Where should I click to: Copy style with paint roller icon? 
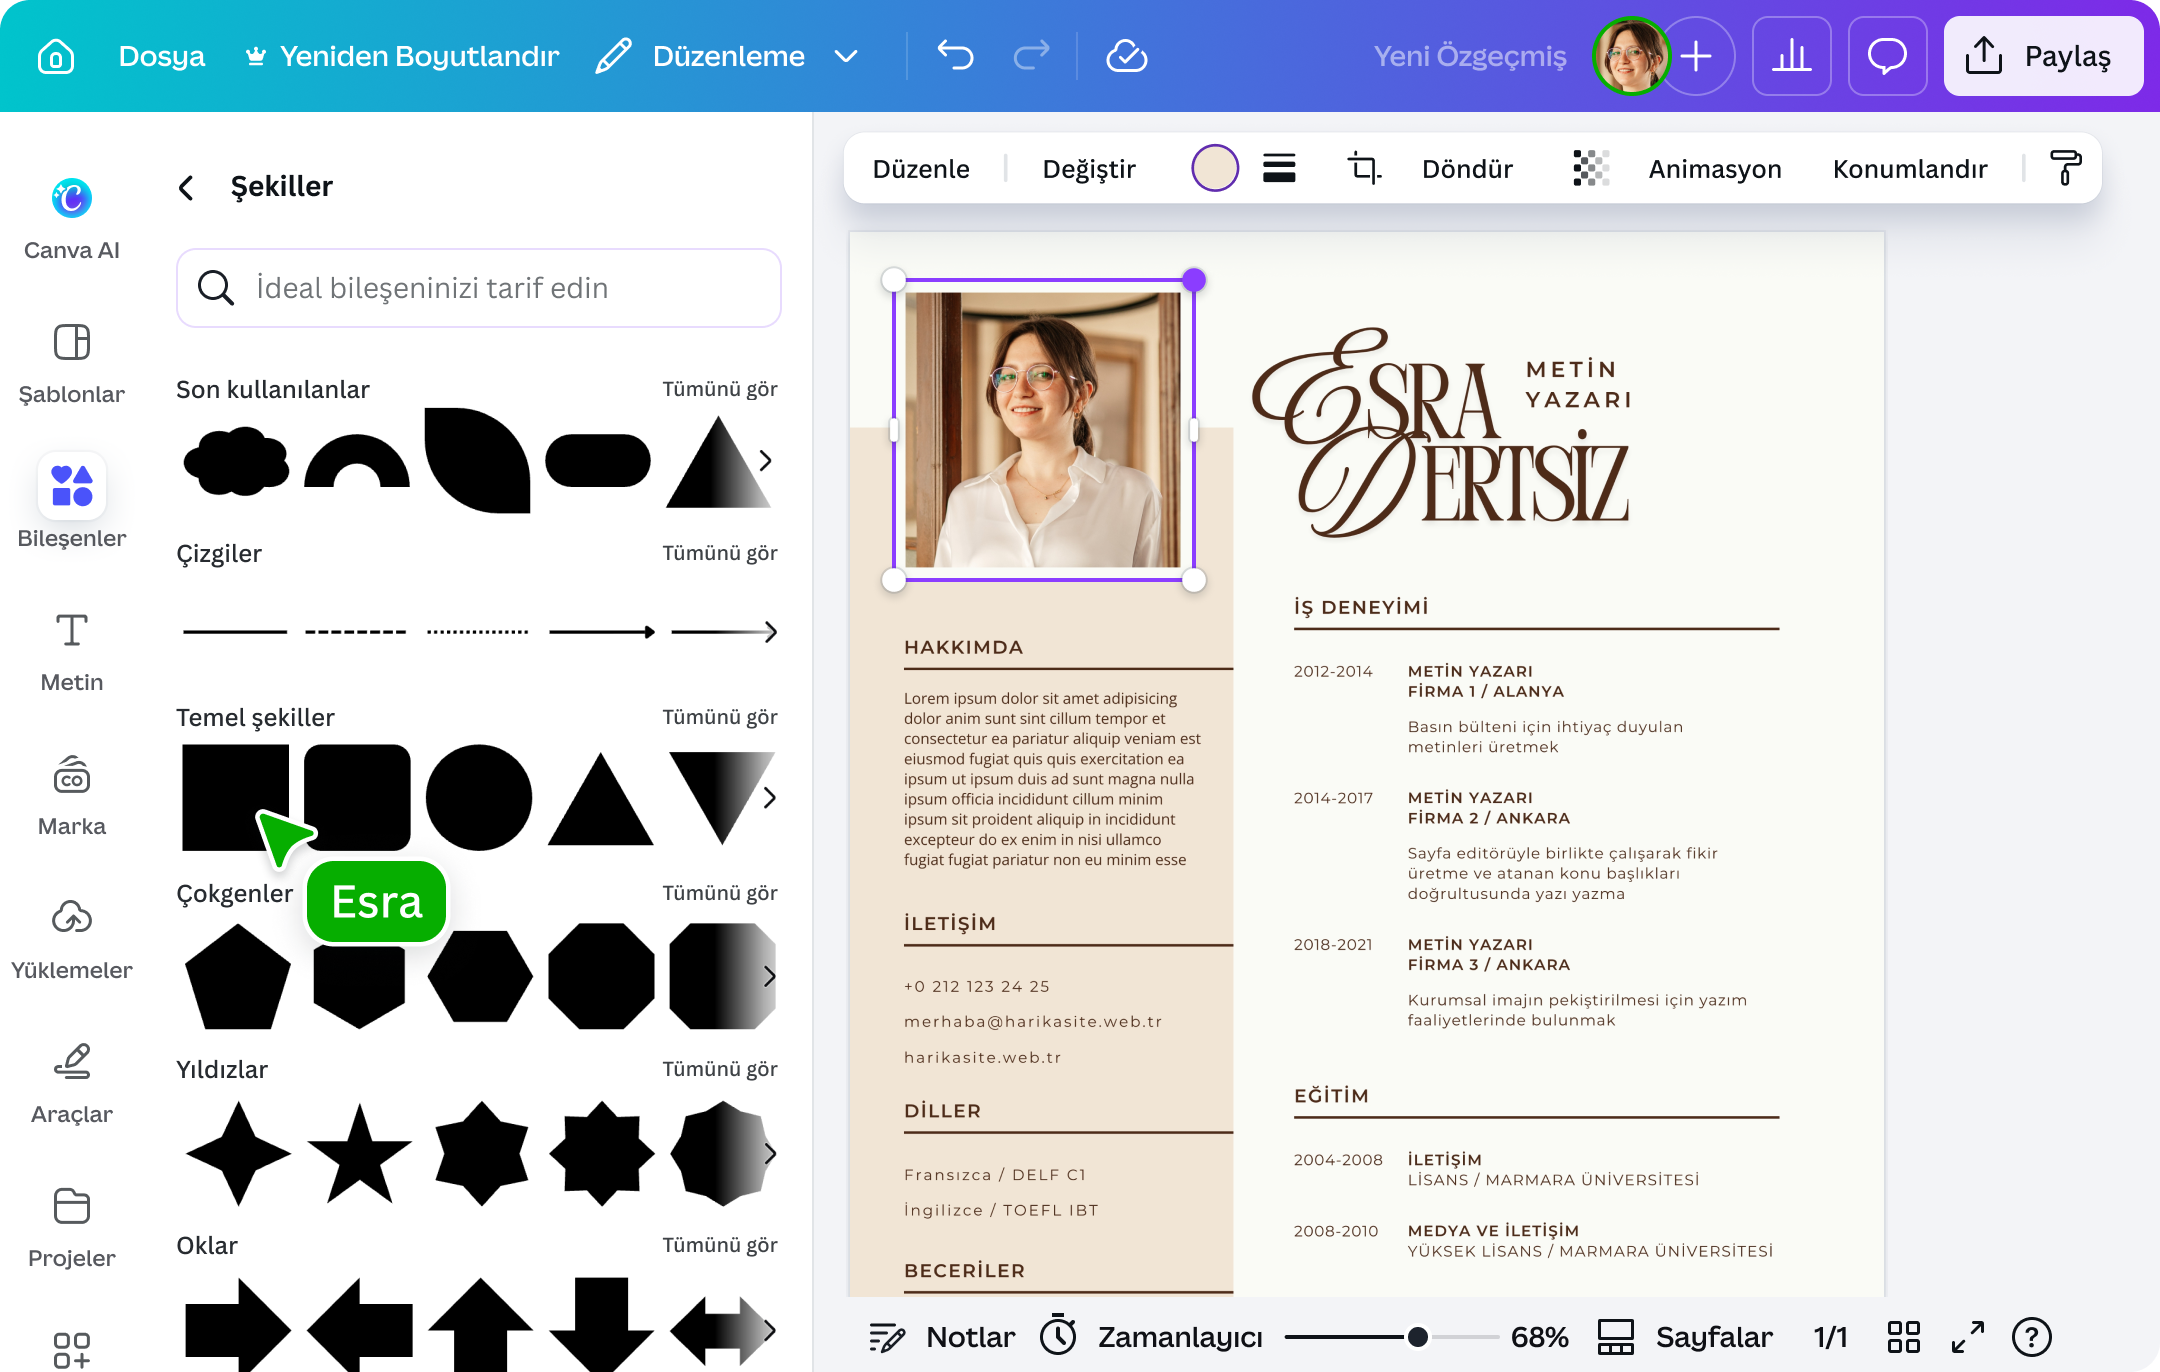point(2066,168)
